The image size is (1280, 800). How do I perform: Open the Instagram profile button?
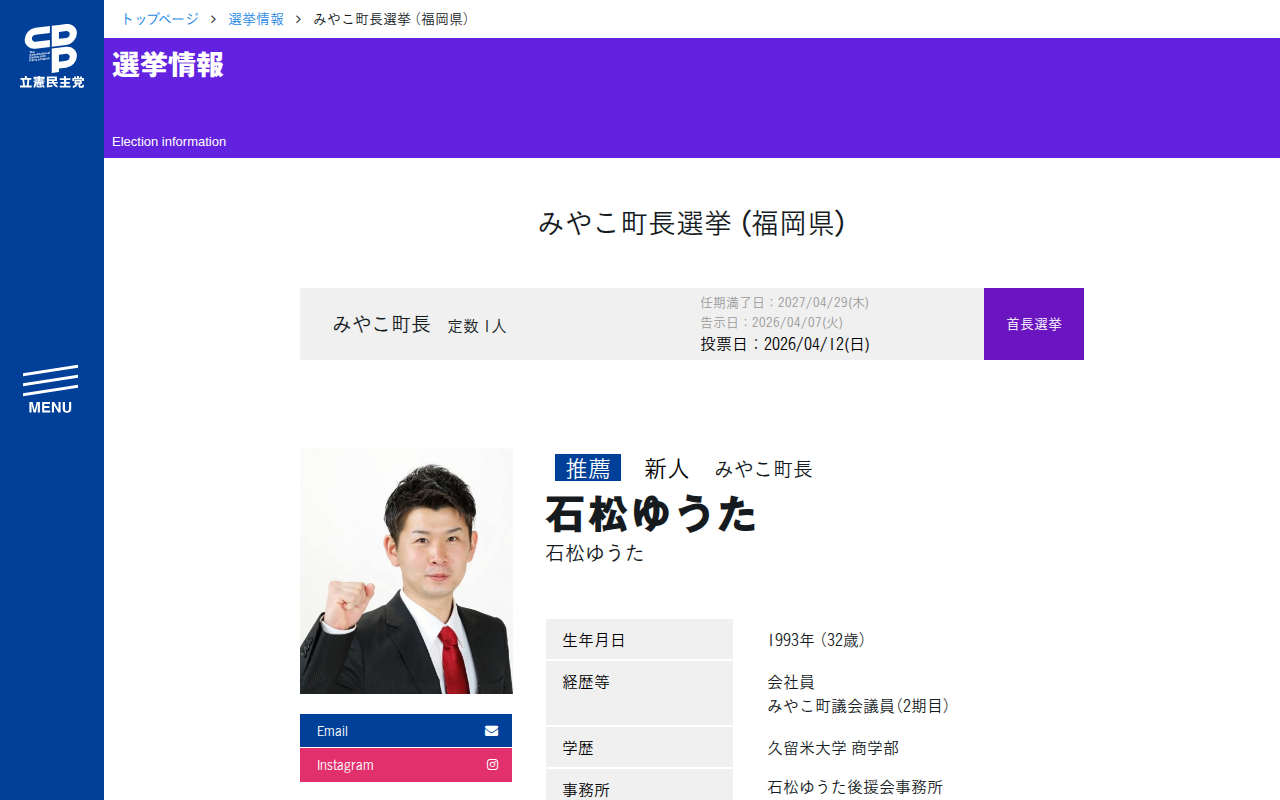pos(406,765)
